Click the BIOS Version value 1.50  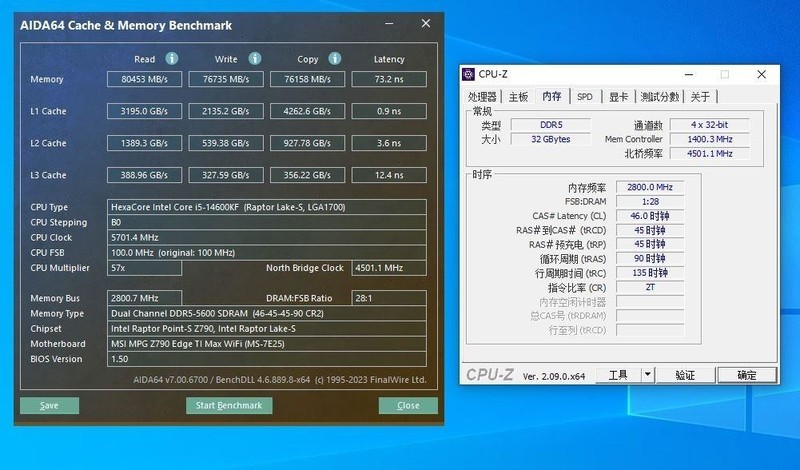click(267, 359)
